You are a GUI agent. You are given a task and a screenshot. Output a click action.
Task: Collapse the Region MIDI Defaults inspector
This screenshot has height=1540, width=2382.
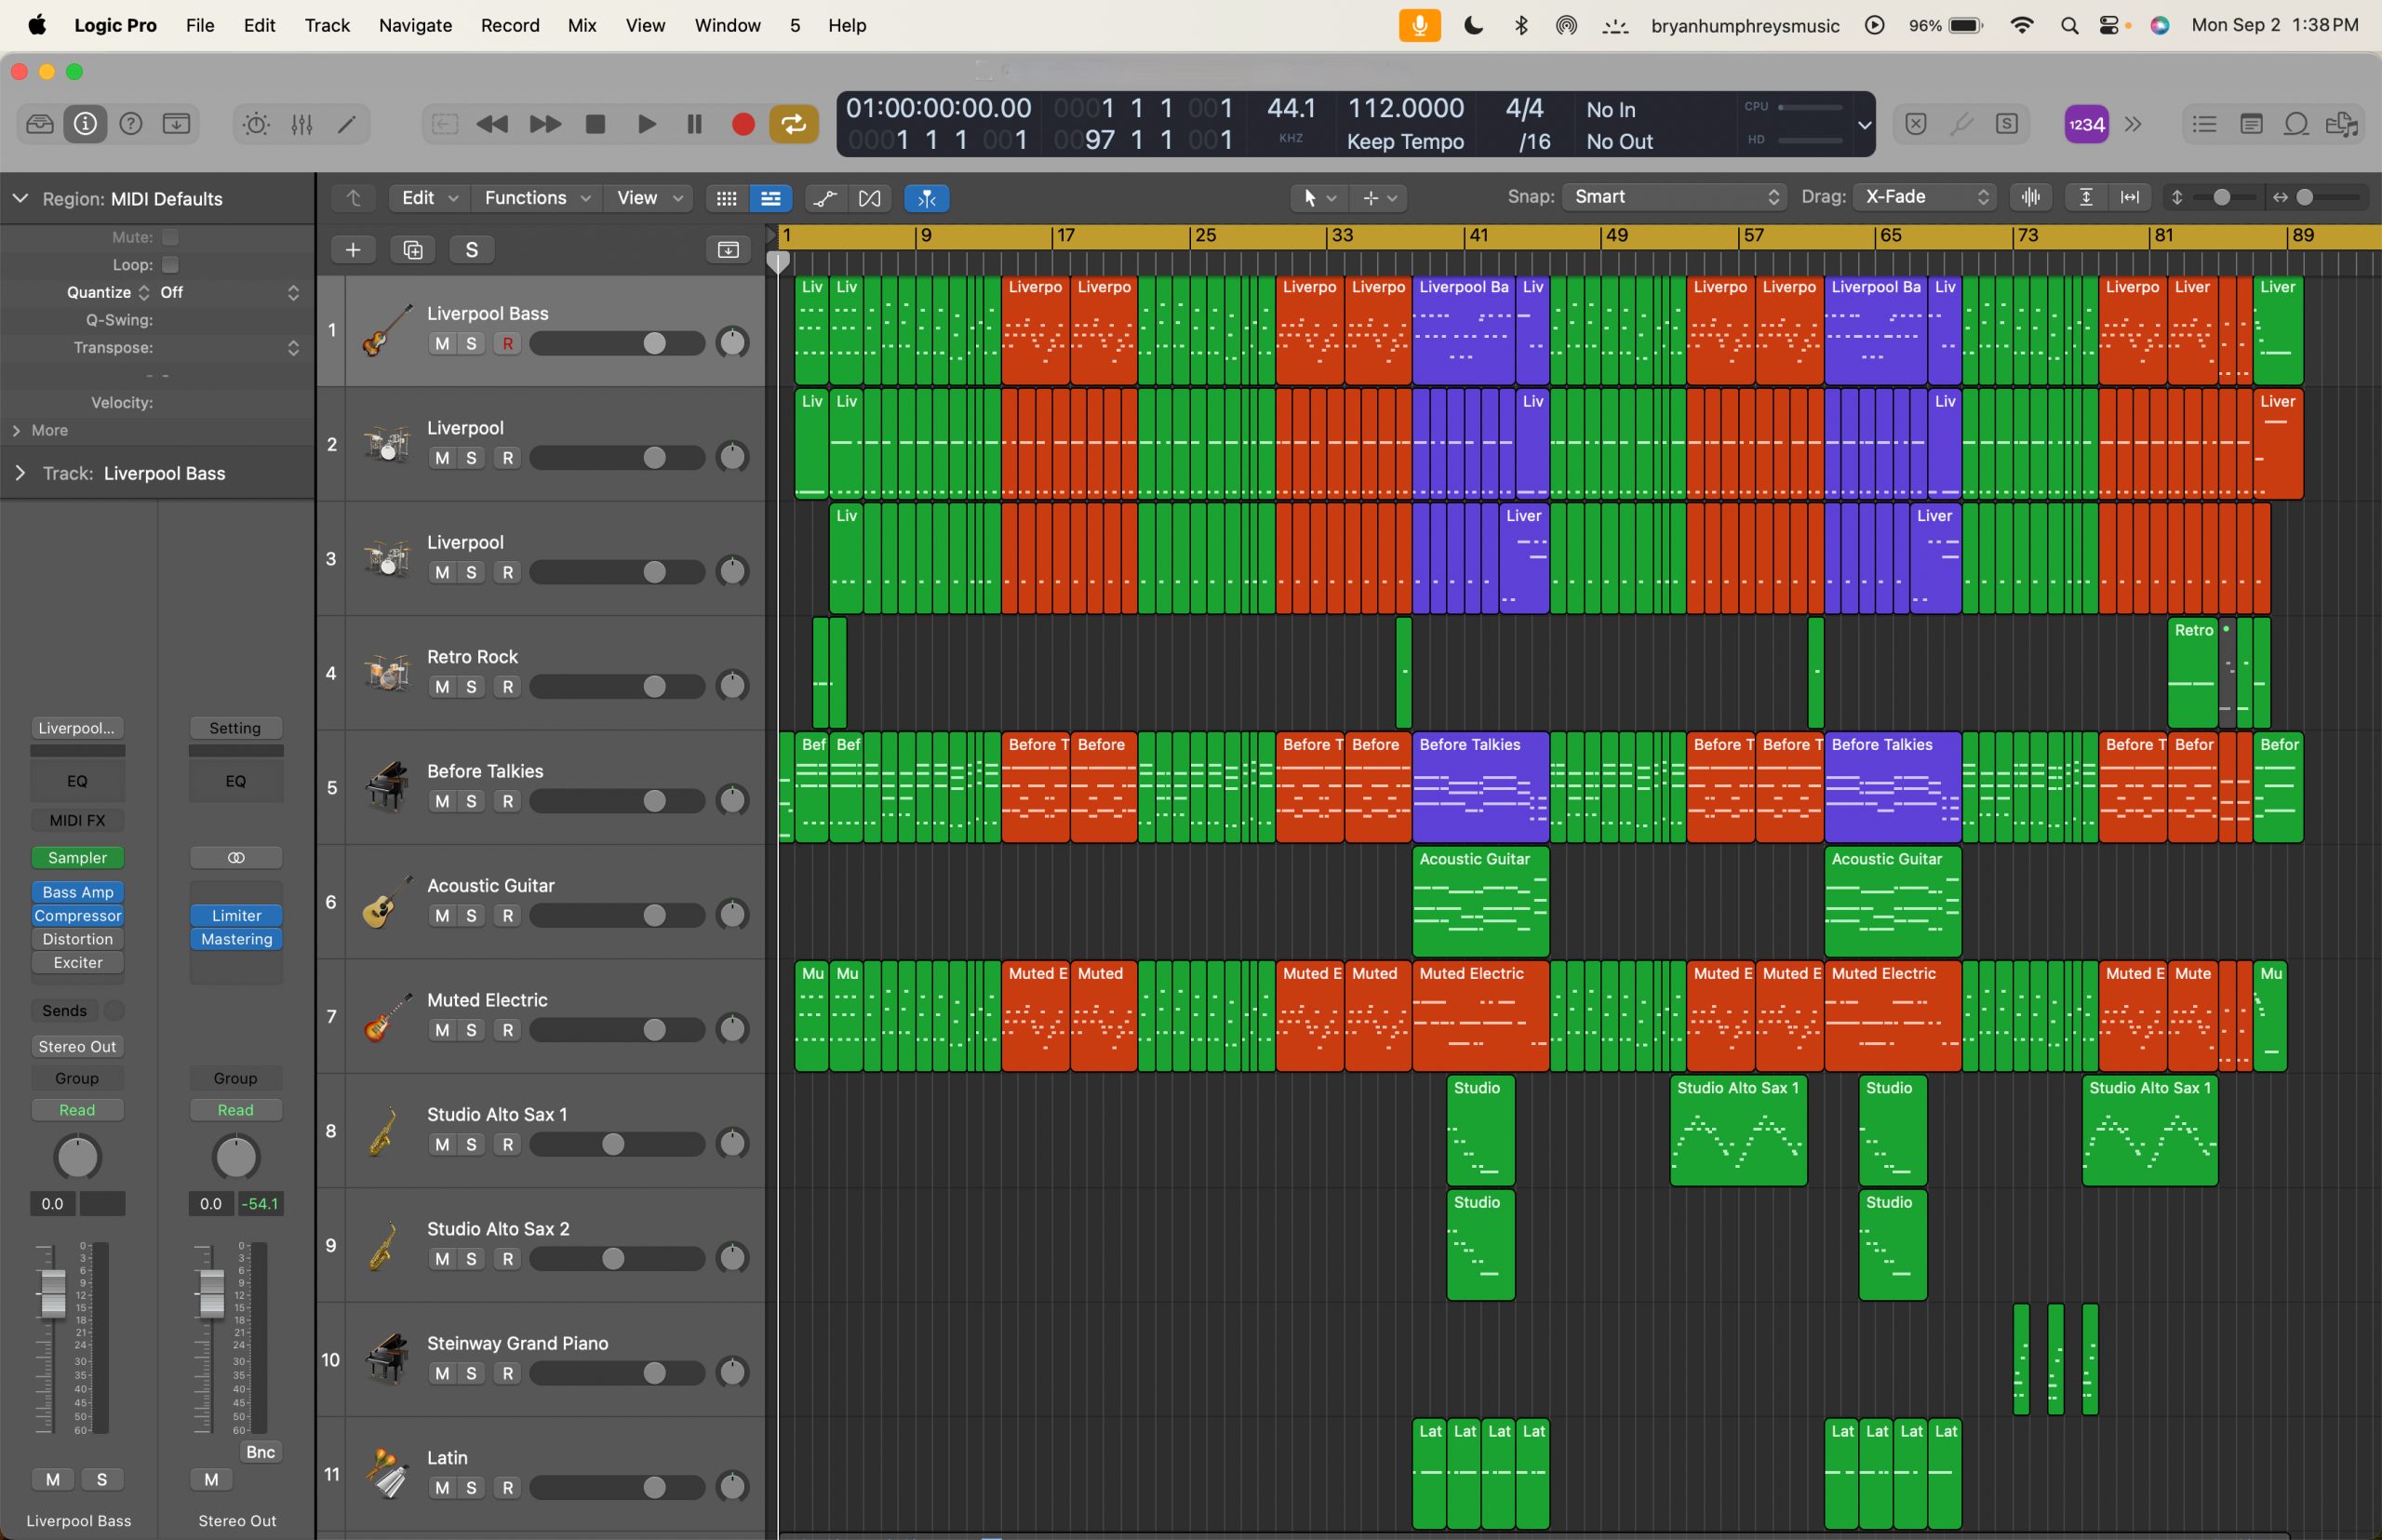(x=18, y=198)
